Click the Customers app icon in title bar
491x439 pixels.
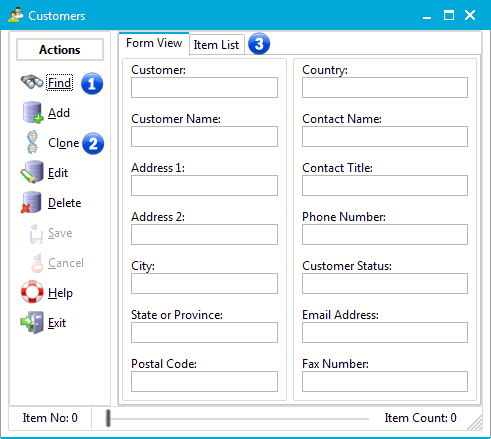pyautogui.click(x=16, y=15)
